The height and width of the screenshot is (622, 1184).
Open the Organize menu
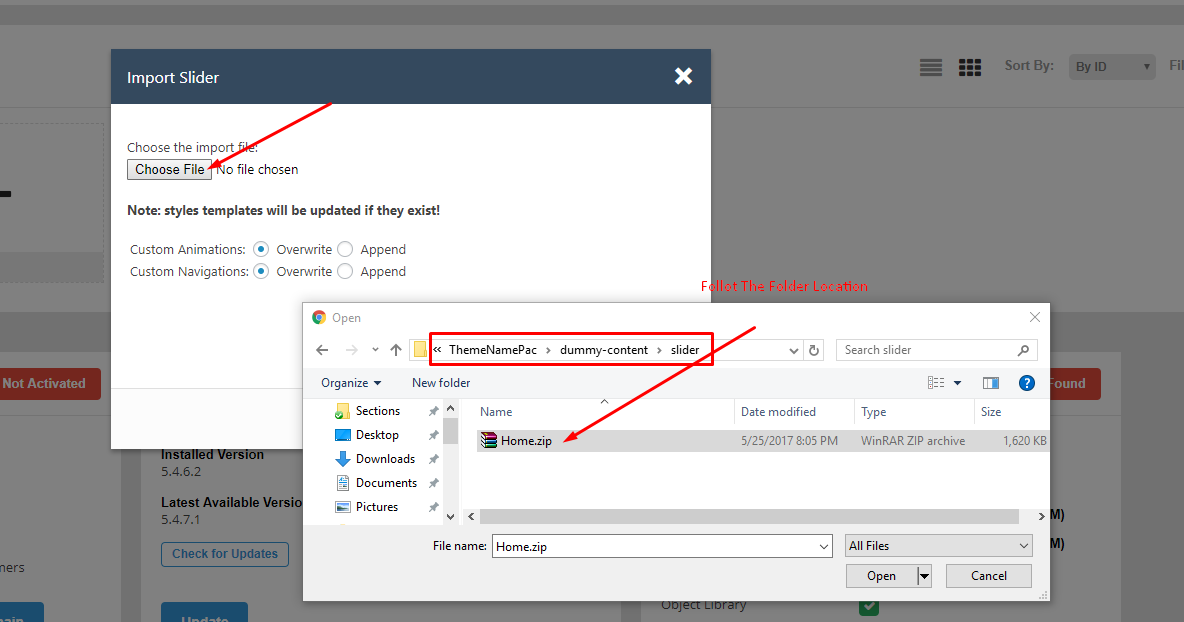coord(351,383)
